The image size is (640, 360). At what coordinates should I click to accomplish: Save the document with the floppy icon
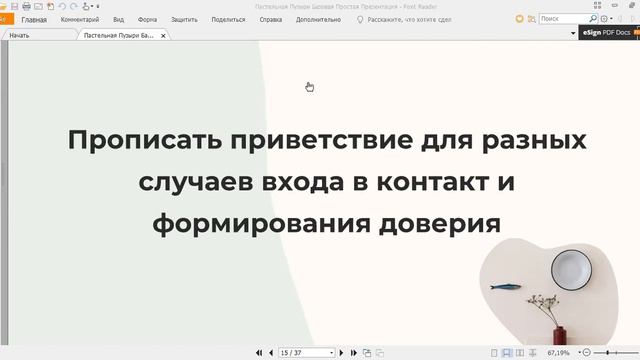[15, 7]
